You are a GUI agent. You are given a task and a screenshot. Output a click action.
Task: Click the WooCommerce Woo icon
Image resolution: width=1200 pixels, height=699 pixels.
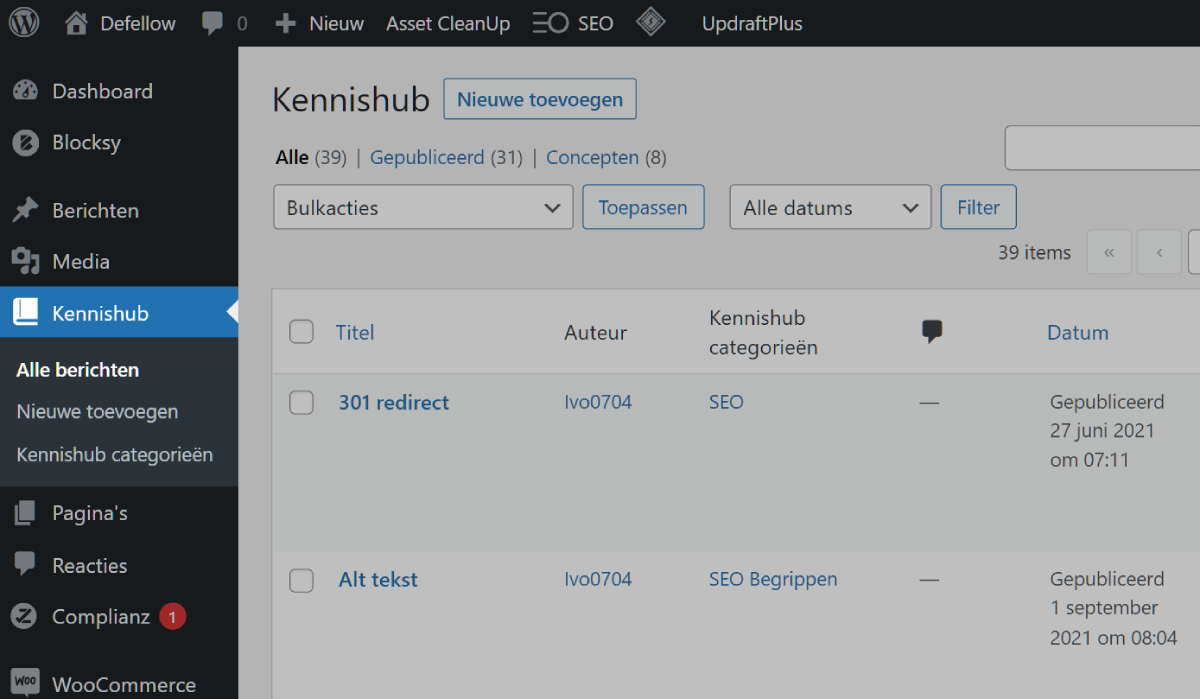[x=25, y=684]
